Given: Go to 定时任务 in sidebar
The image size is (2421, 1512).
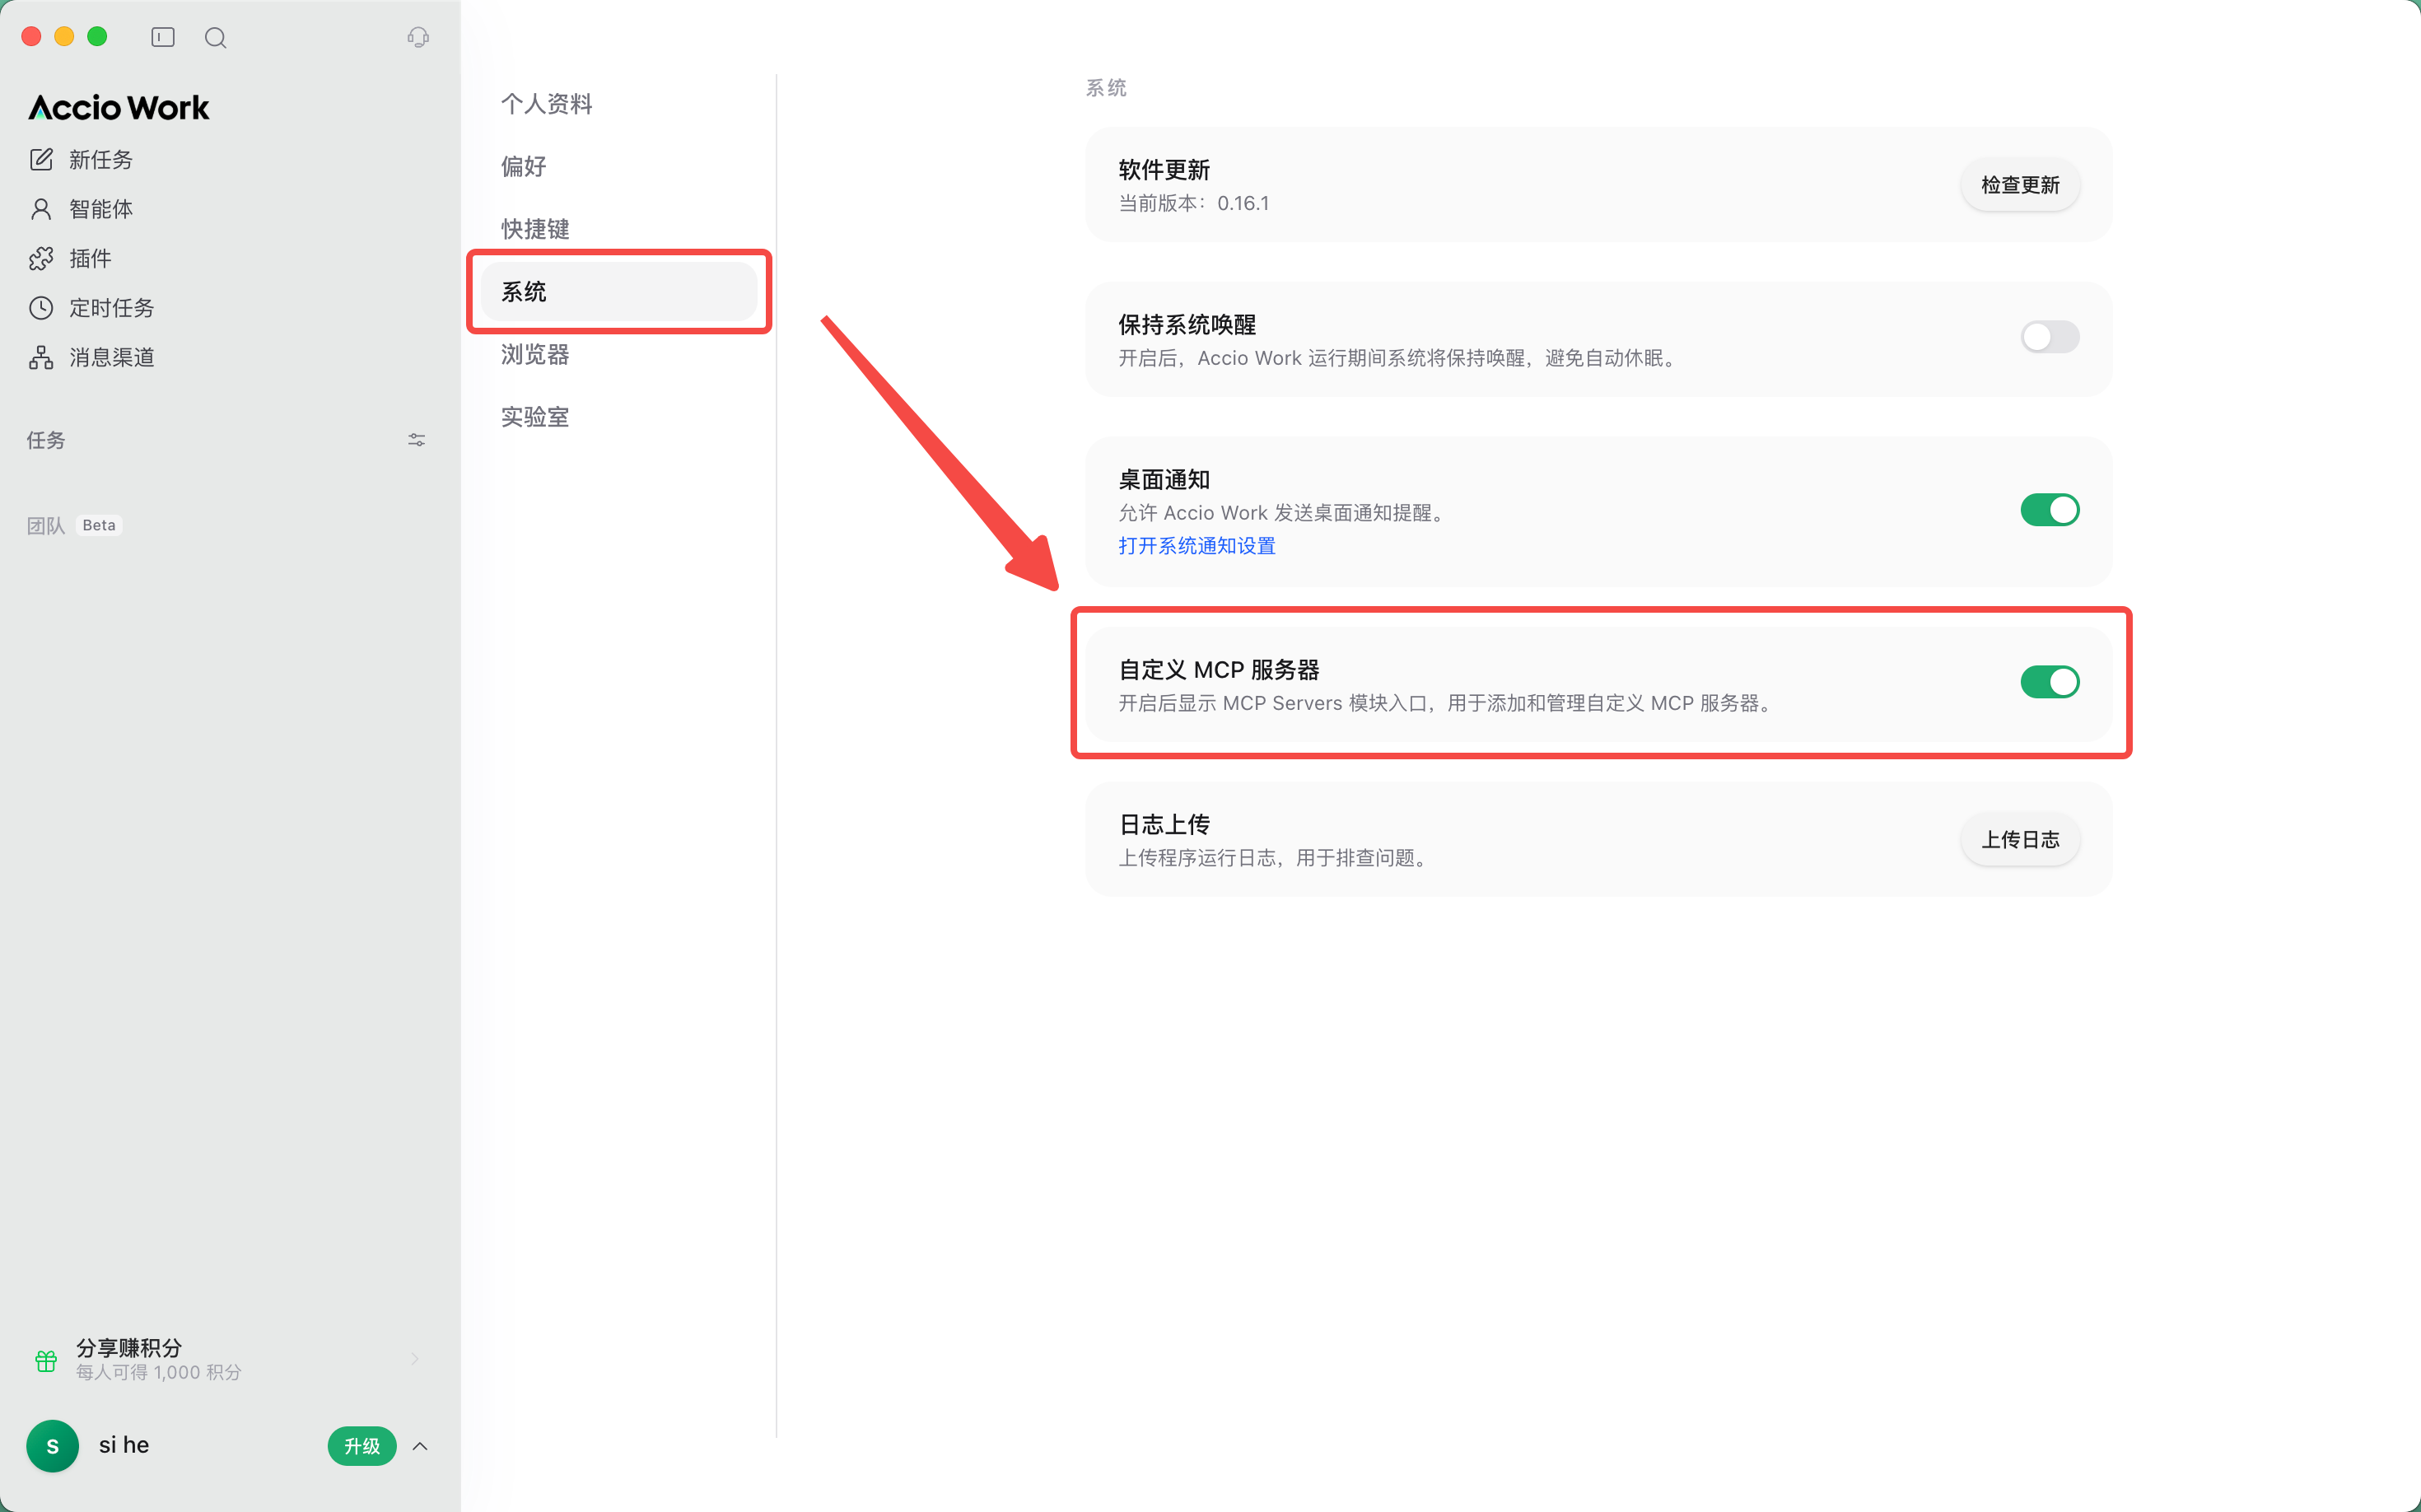Looking at the screenshot, I should point(112,308).
